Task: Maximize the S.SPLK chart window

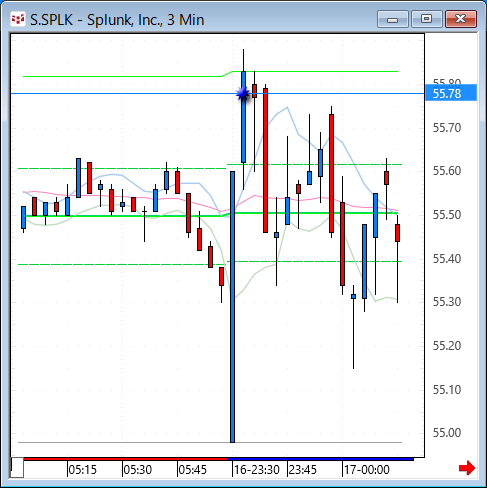Action: tap(426, 19)
